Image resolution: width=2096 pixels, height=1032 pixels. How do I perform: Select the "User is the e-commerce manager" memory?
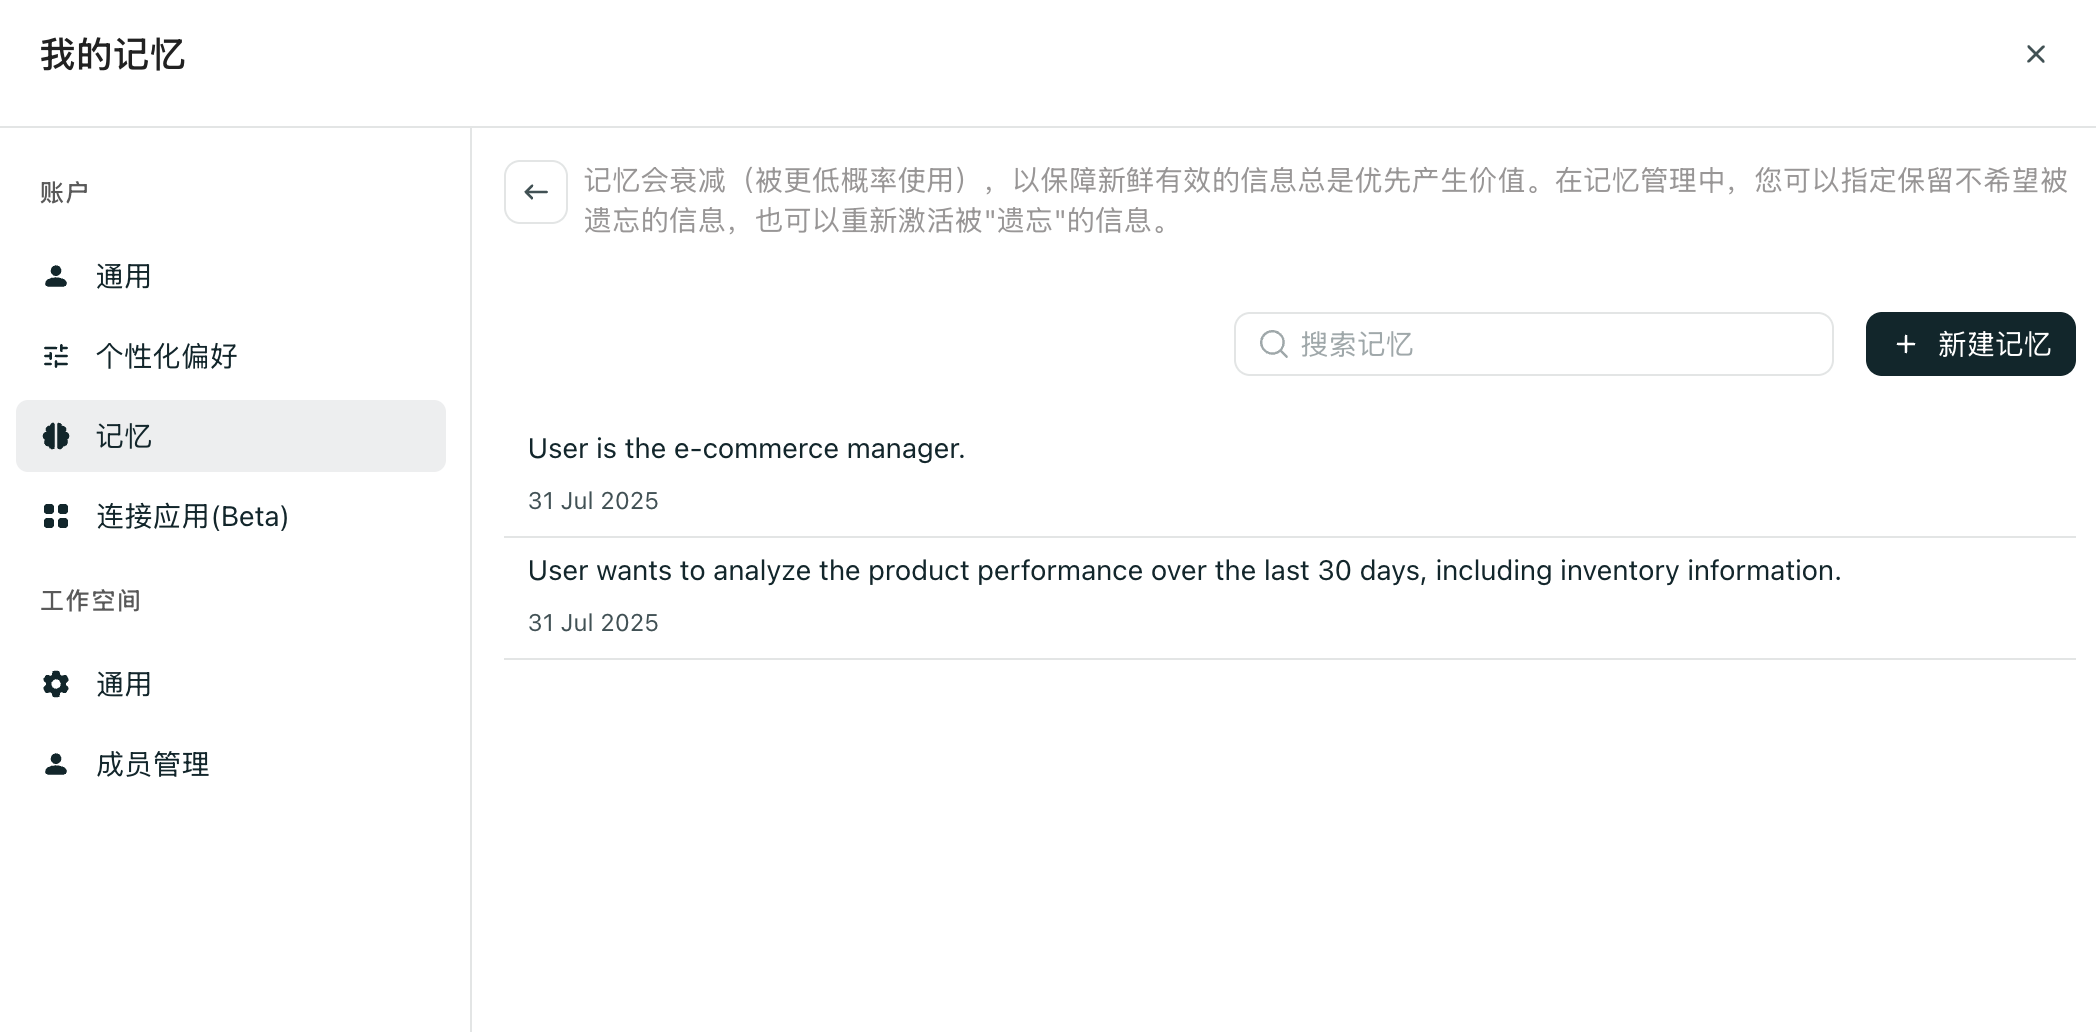[746, 449]
